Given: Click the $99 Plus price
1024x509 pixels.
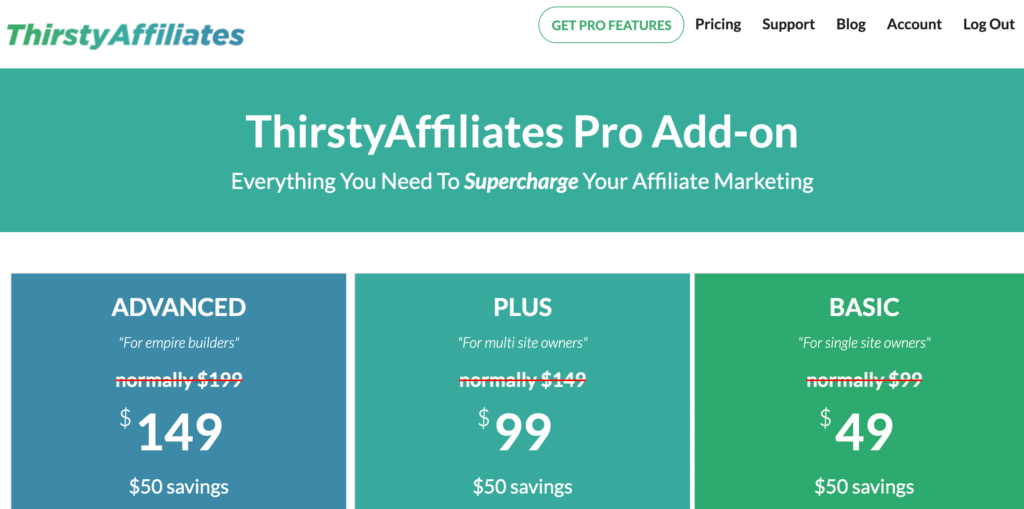Looking at the screenshot, I should [522, 432].
